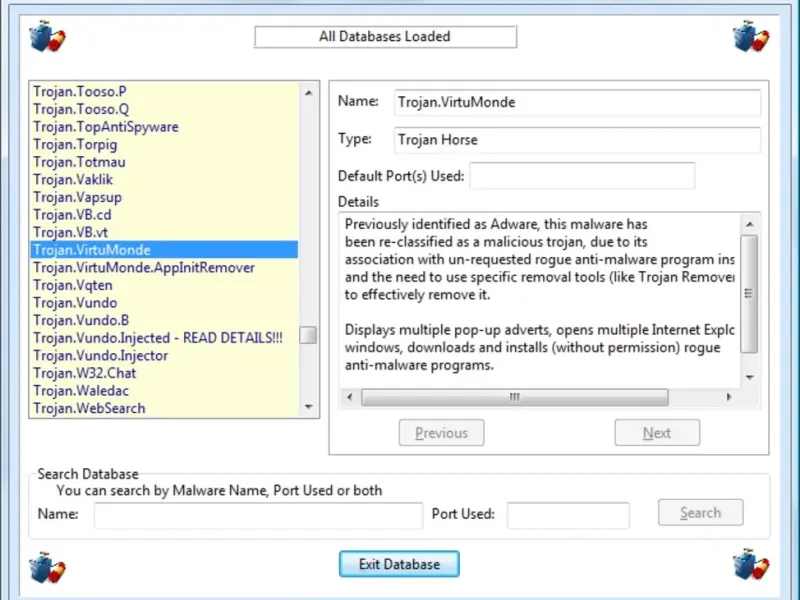This screenshot has height=600, width=800.
Task: Select Trojan.TopAntiSpyware entry
Action: [x=164, y=127]
